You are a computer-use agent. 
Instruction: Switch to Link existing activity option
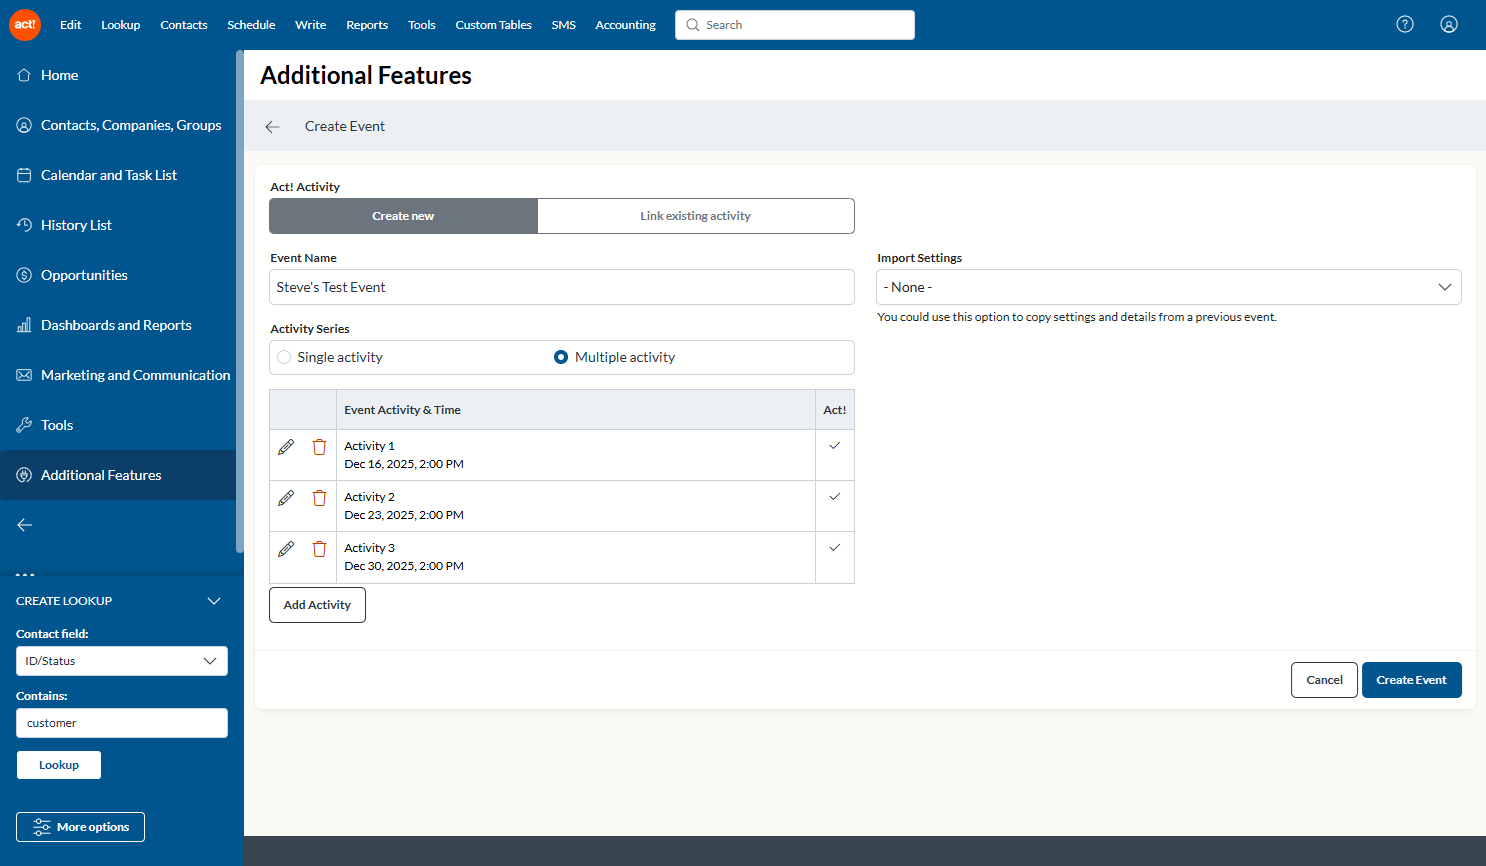click(696, 216)
